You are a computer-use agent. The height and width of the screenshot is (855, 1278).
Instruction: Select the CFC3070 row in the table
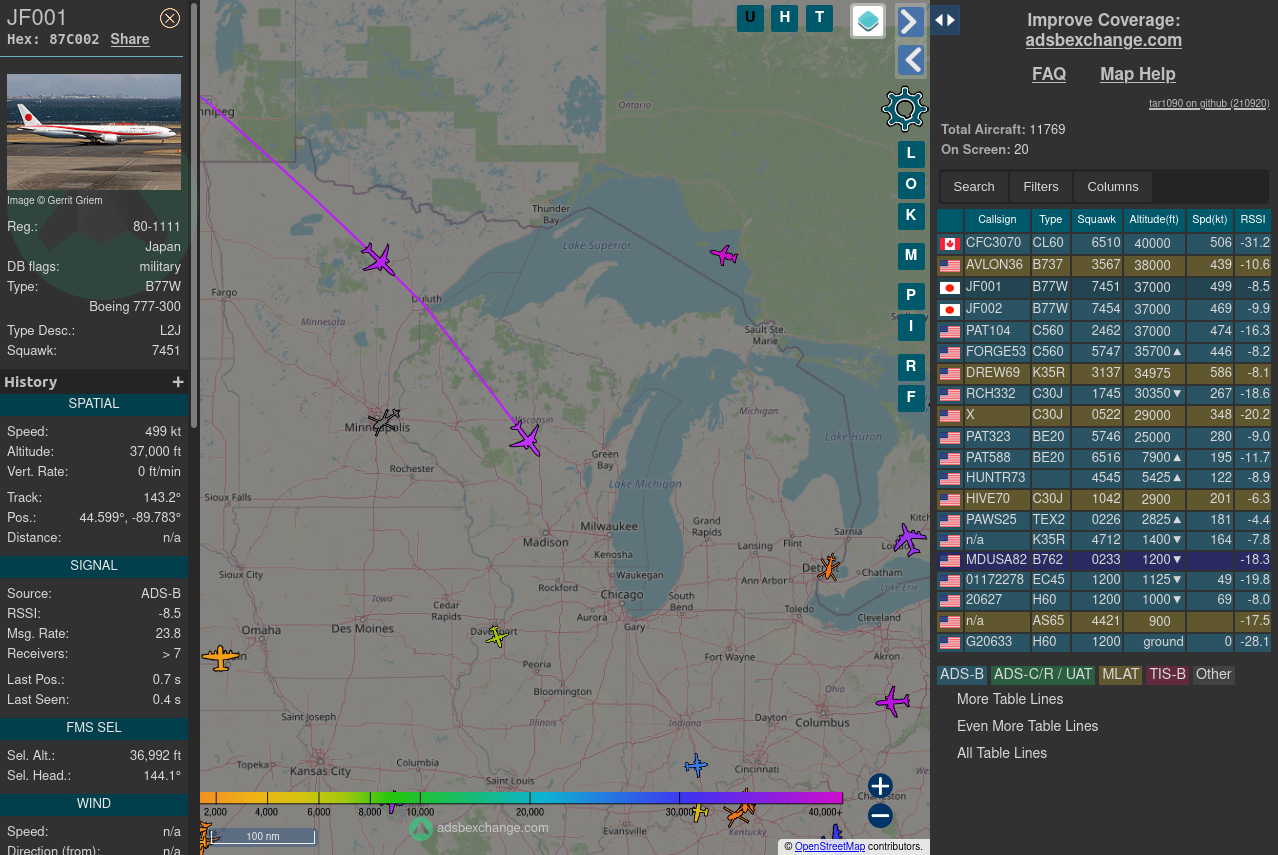tap(1104, 243)
